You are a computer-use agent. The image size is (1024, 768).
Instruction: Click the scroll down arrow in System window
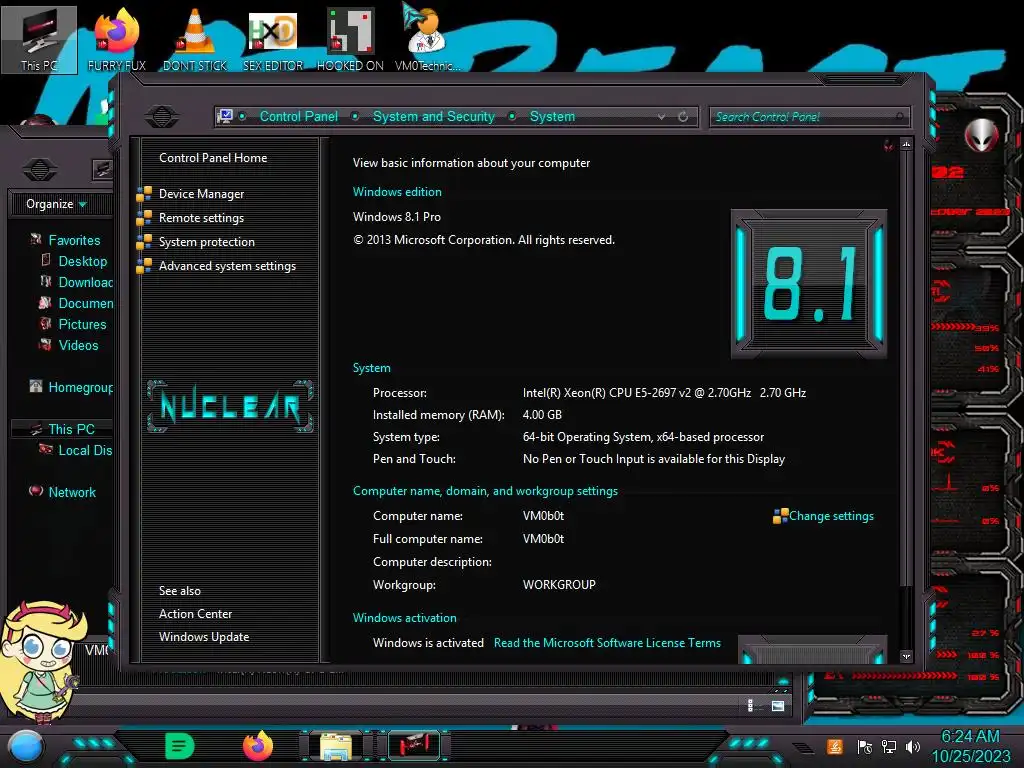(906, 656)
